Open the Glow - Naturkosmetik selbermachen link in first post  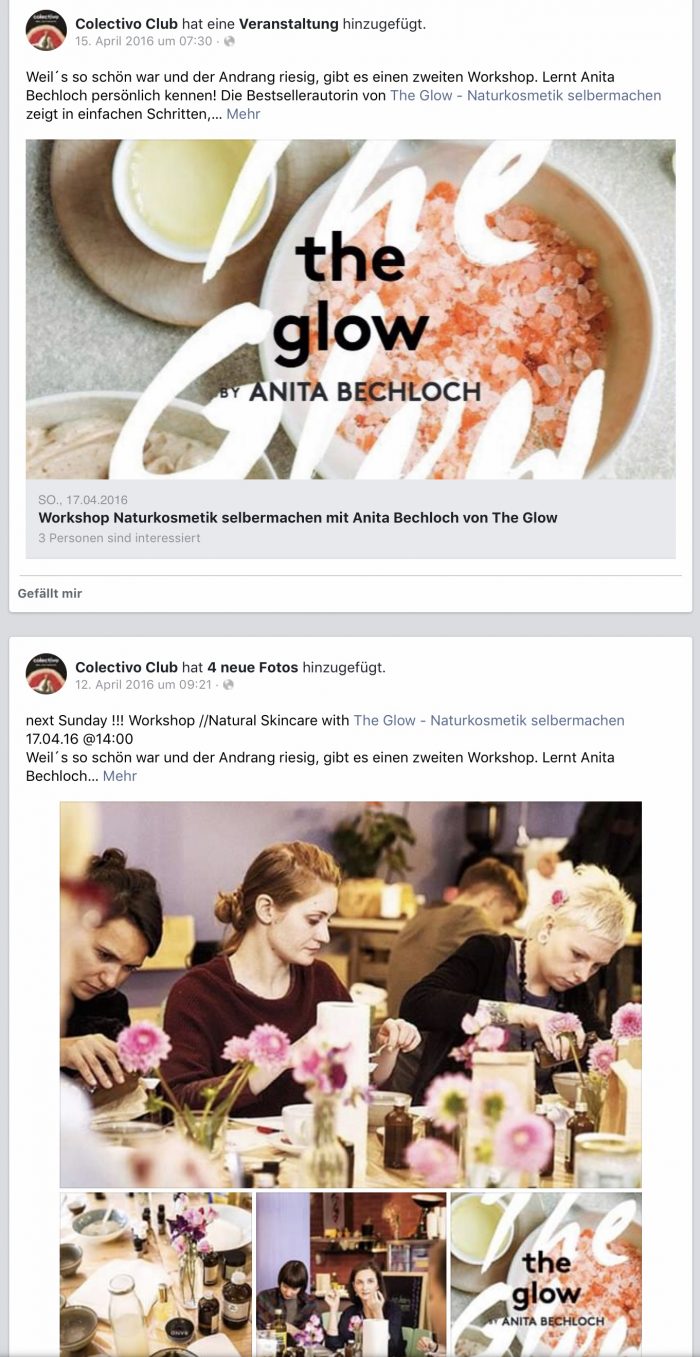pos(525,95)
